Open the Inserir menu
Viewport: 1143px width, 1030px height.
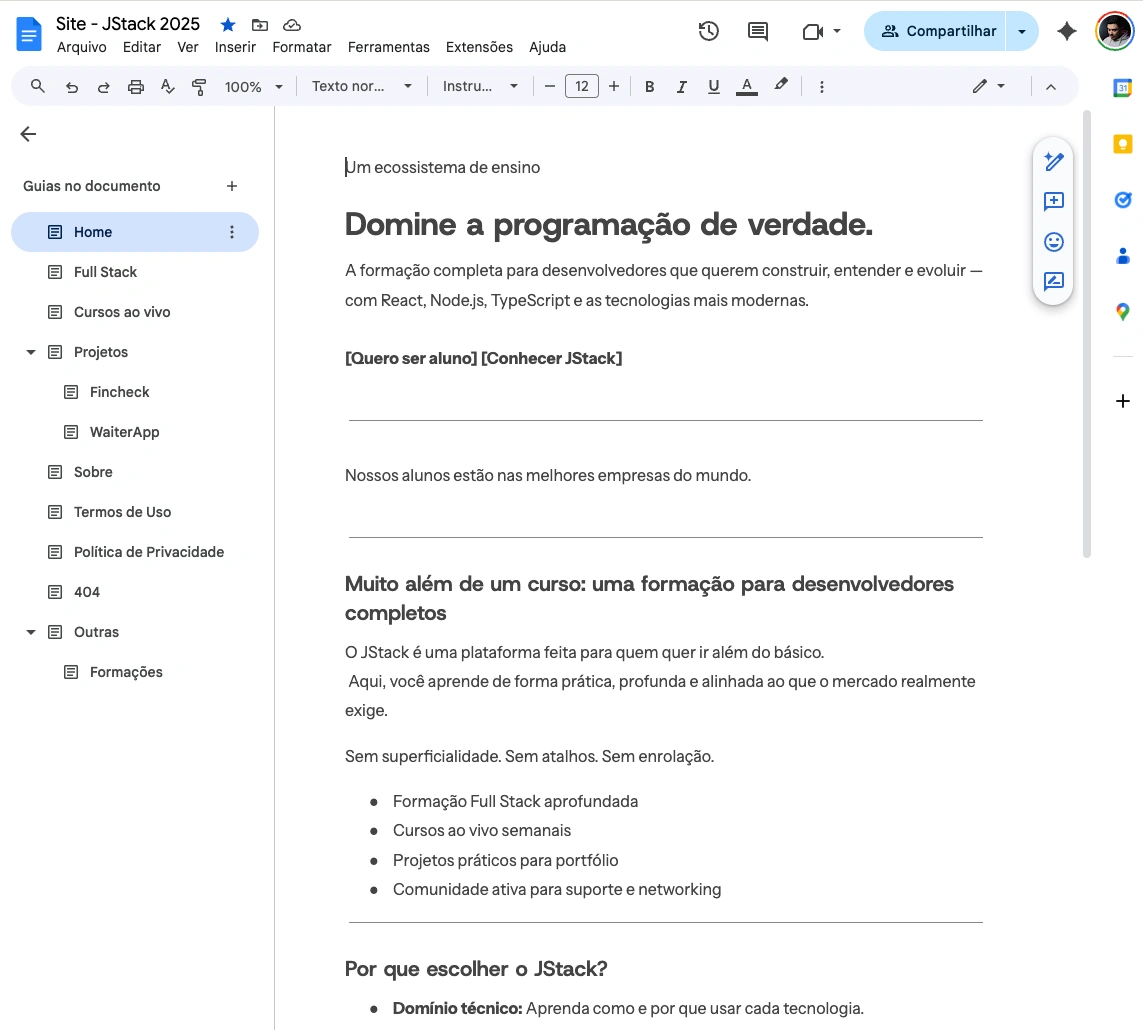pos(235,47)
